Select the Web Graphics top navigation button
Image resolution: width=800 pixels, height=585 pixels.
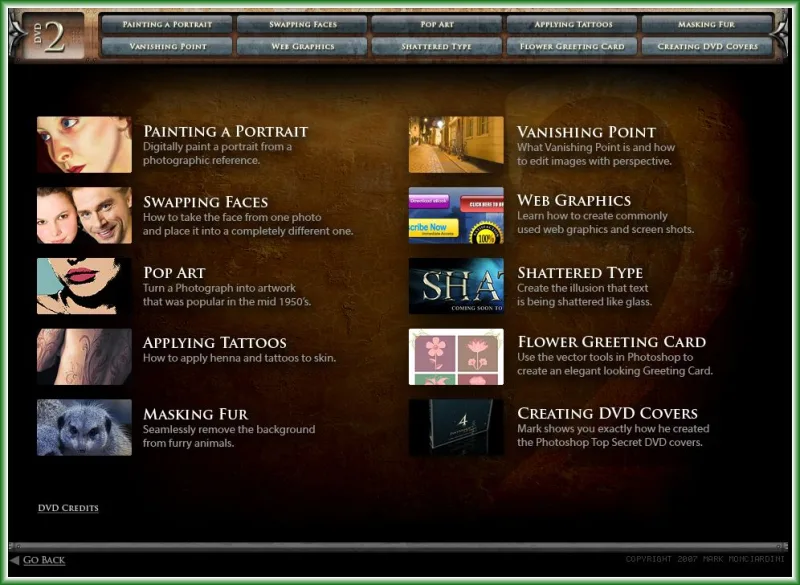point(302,46)
